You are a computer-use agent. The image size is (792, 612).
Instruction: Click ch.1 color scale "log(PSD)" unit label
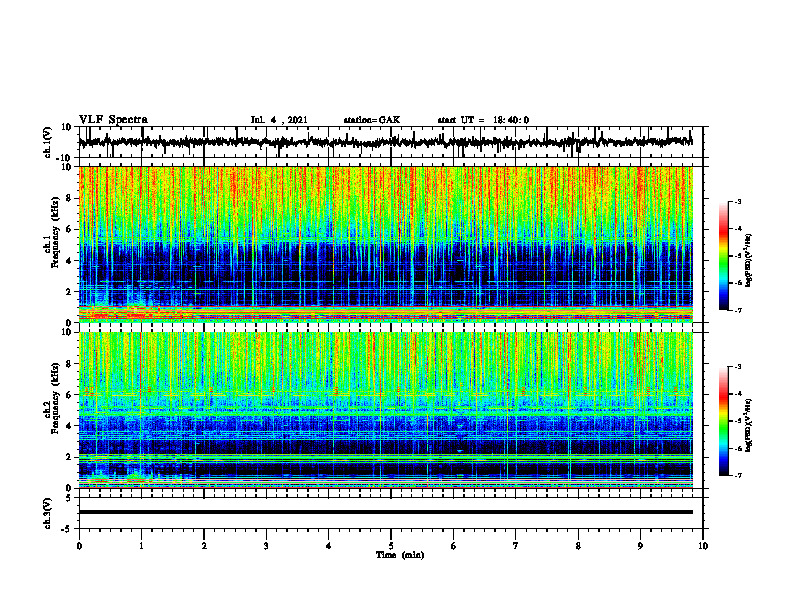[x=748, y=261]
